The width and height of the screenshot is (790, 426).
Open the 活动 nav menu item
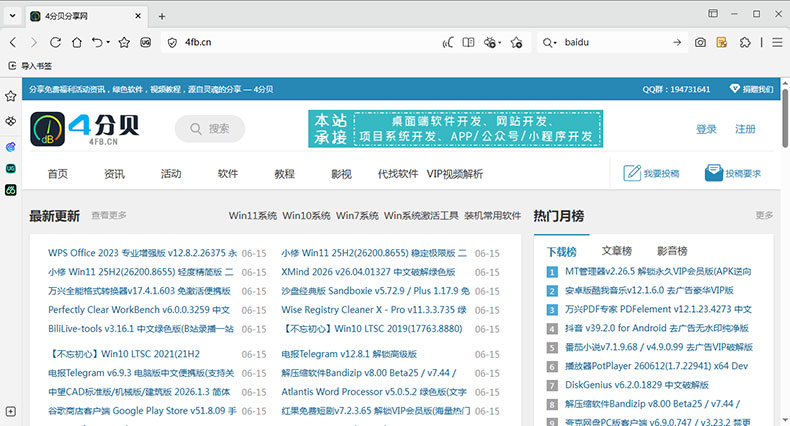point(171,174)
